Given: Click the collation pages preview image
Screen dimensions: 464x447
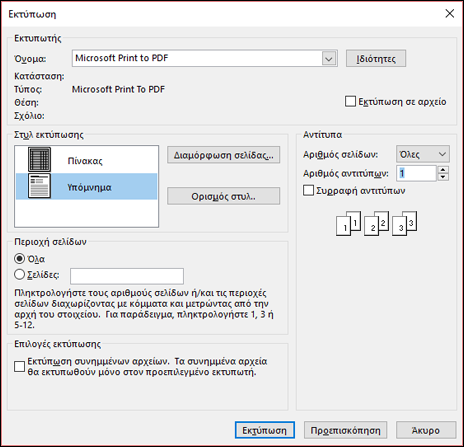Looking at the screenshot, I should (x=376, y=223).
